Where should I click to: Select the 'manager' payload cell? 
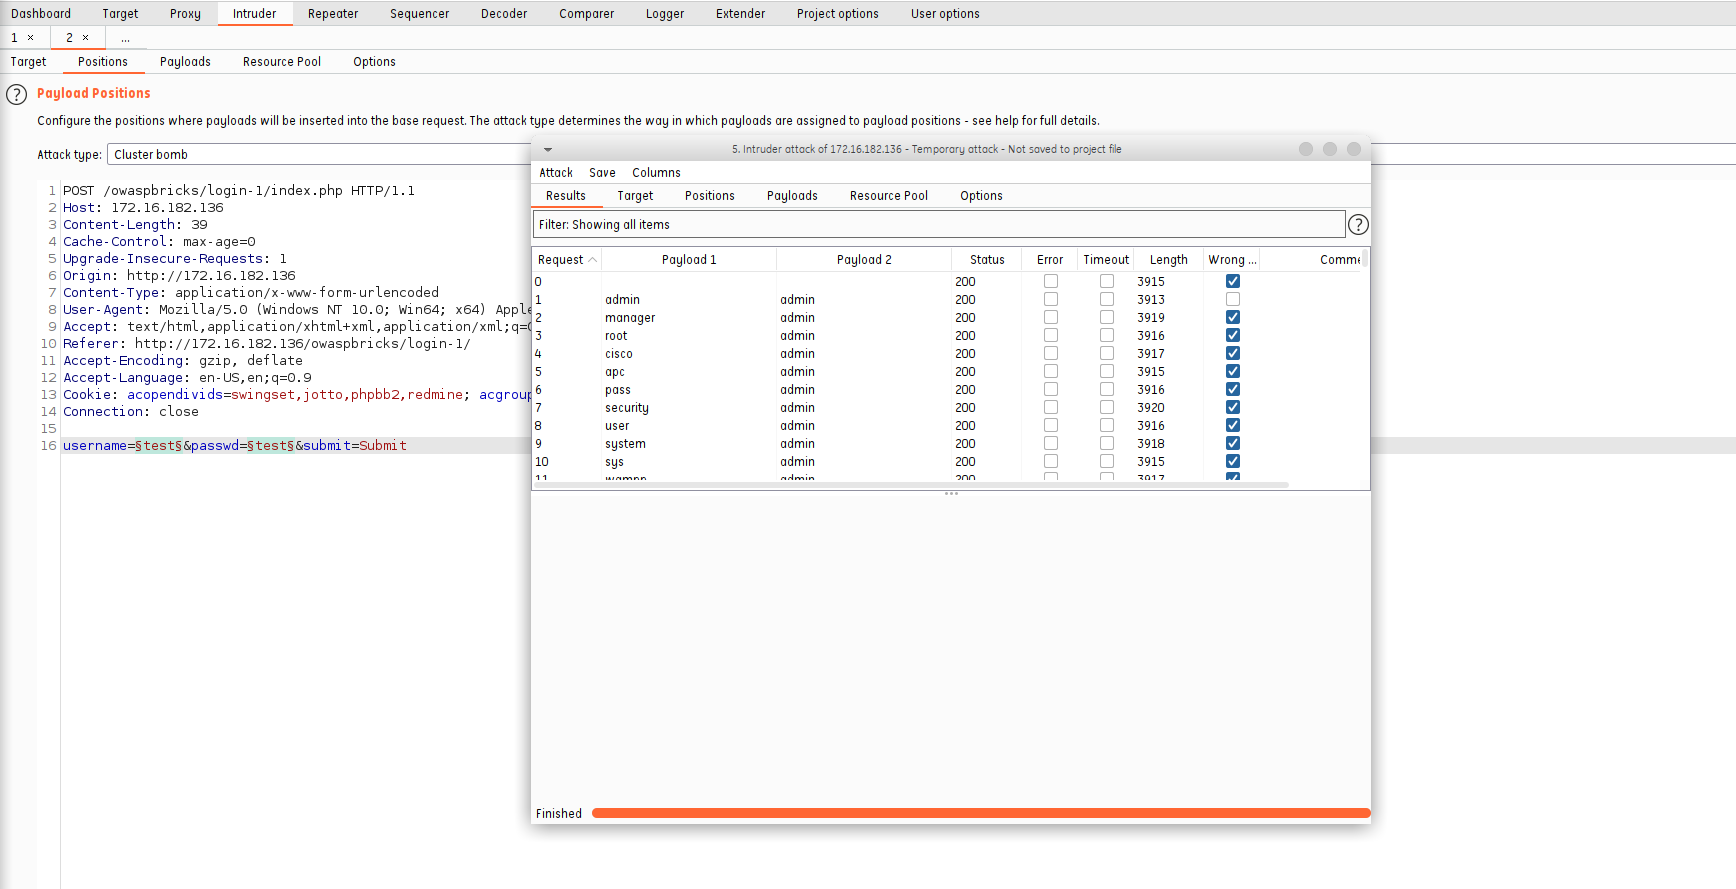(x=630, y=318)
